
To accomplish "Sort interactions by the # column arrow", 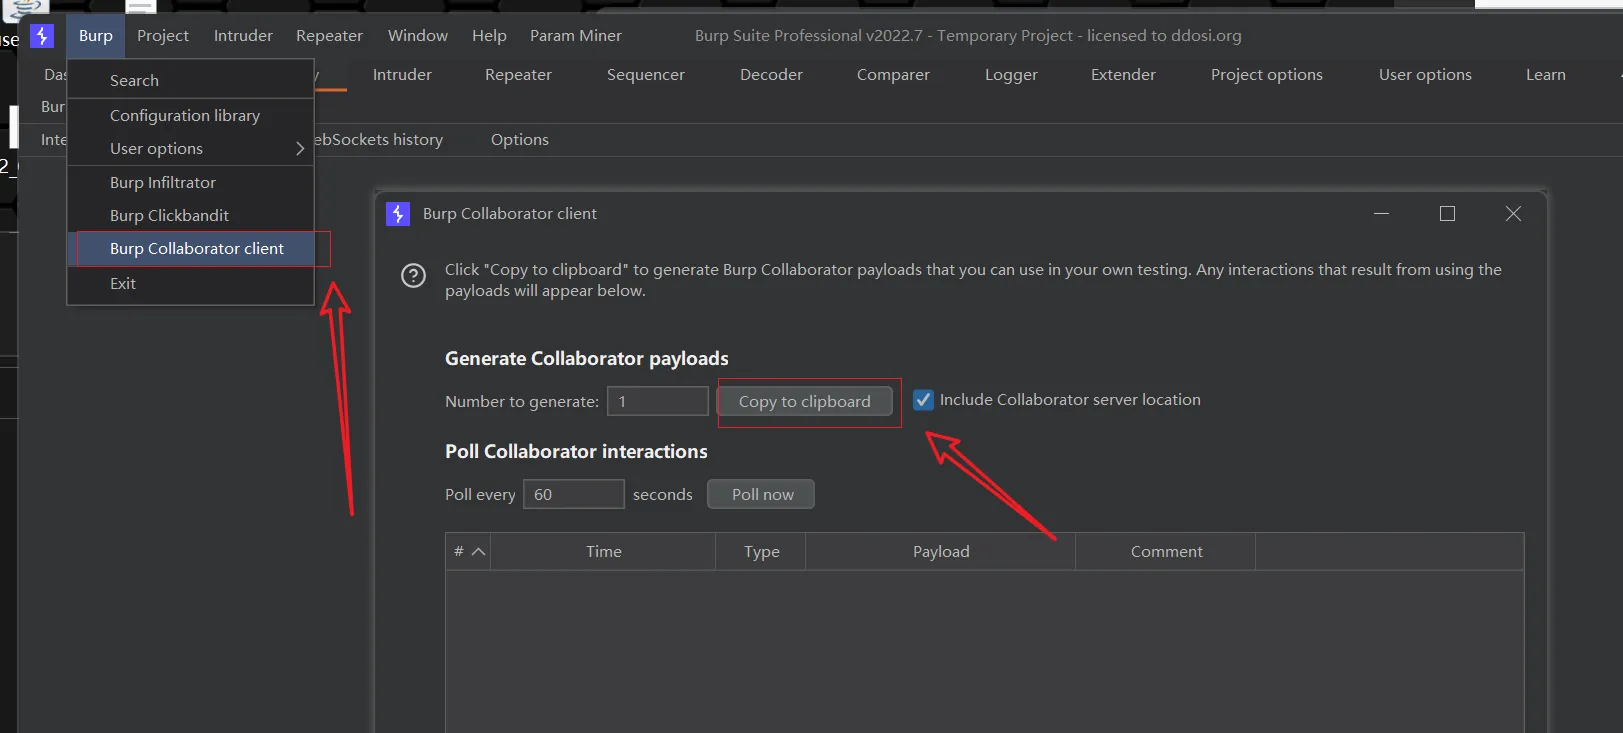I will tap(478, 552).
